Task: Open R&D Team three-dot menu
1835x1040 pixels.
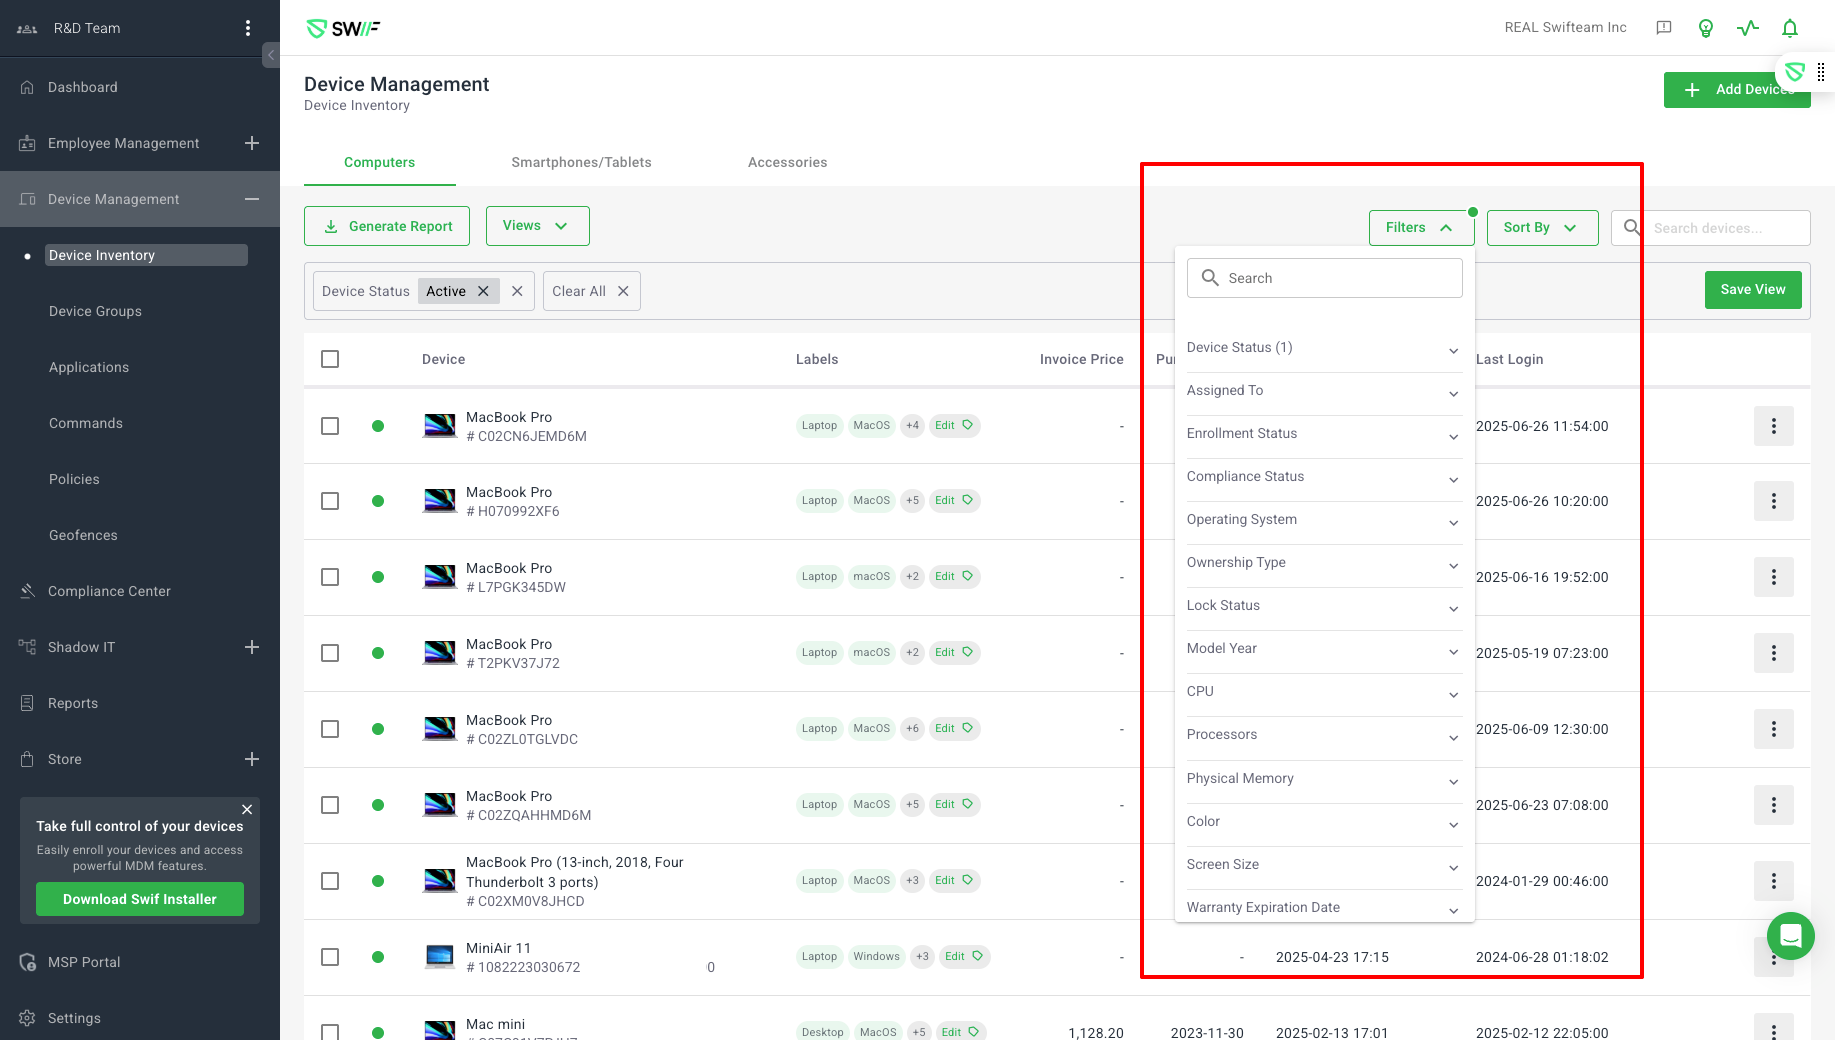Action: point(248,28)
